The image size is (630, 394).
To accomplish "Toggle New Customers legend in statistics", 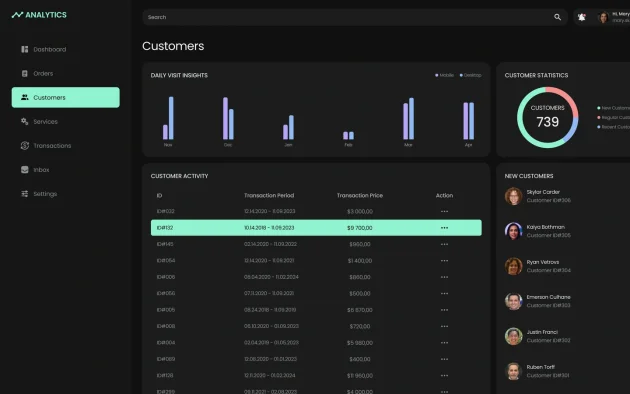I will coord(614,108).
